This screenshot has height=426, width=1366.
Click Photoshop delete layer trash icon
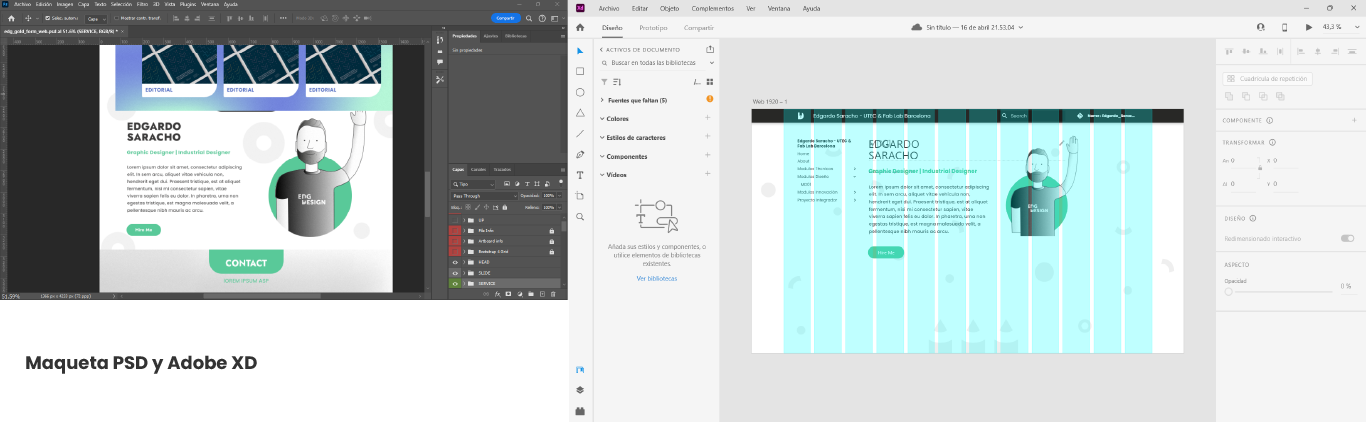tap(553, 294)
